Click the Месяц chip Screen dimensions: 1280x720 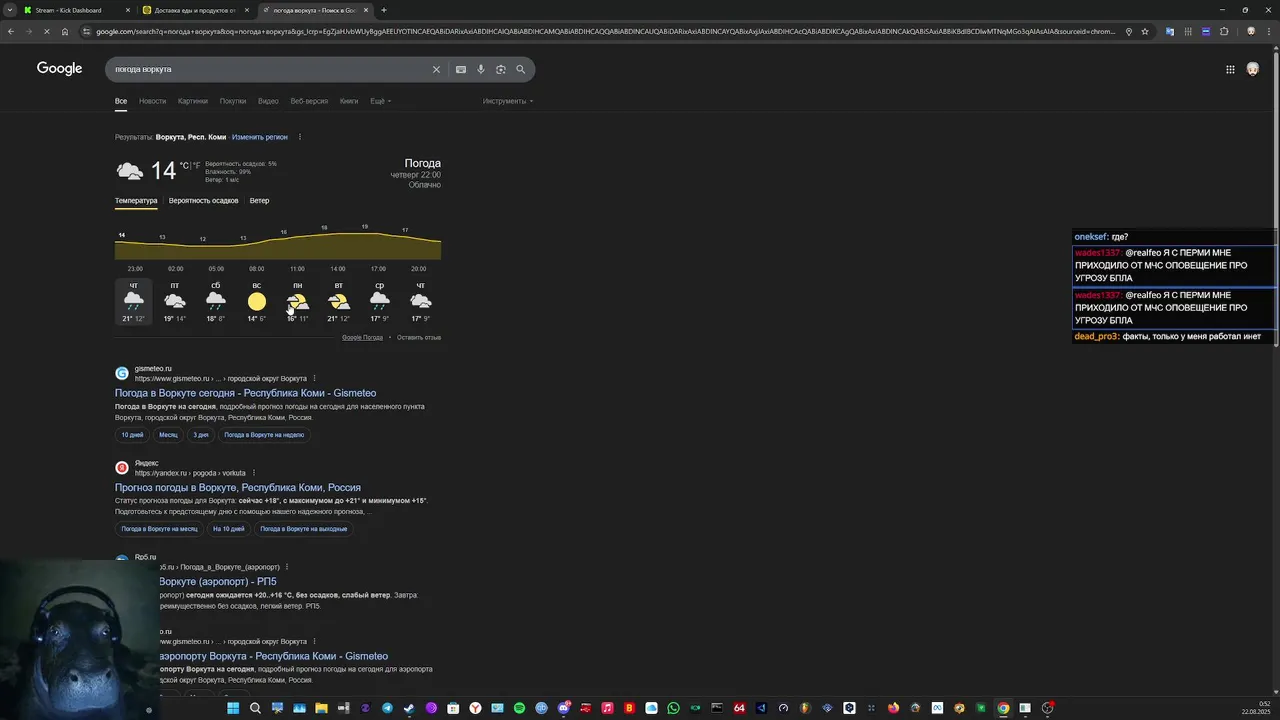point(168,435)
